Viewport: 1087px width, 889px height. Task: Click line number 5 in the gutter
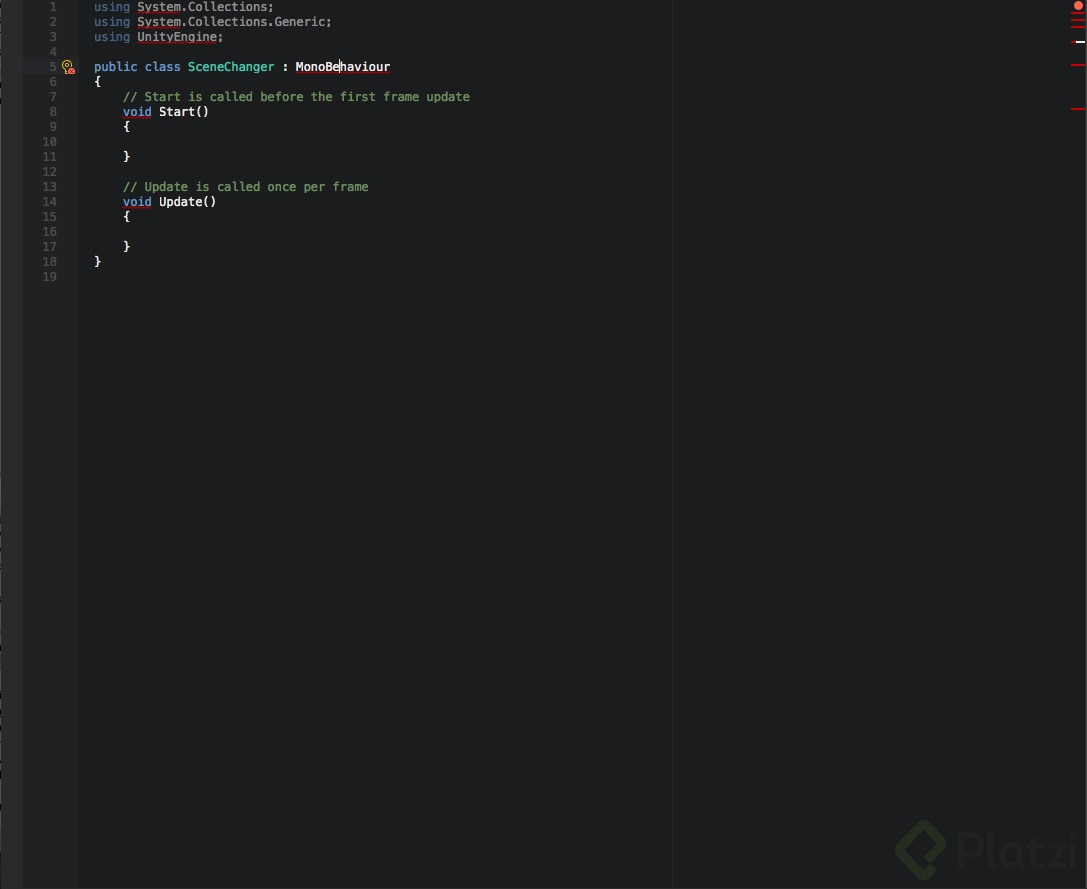[x=53, y=67]
